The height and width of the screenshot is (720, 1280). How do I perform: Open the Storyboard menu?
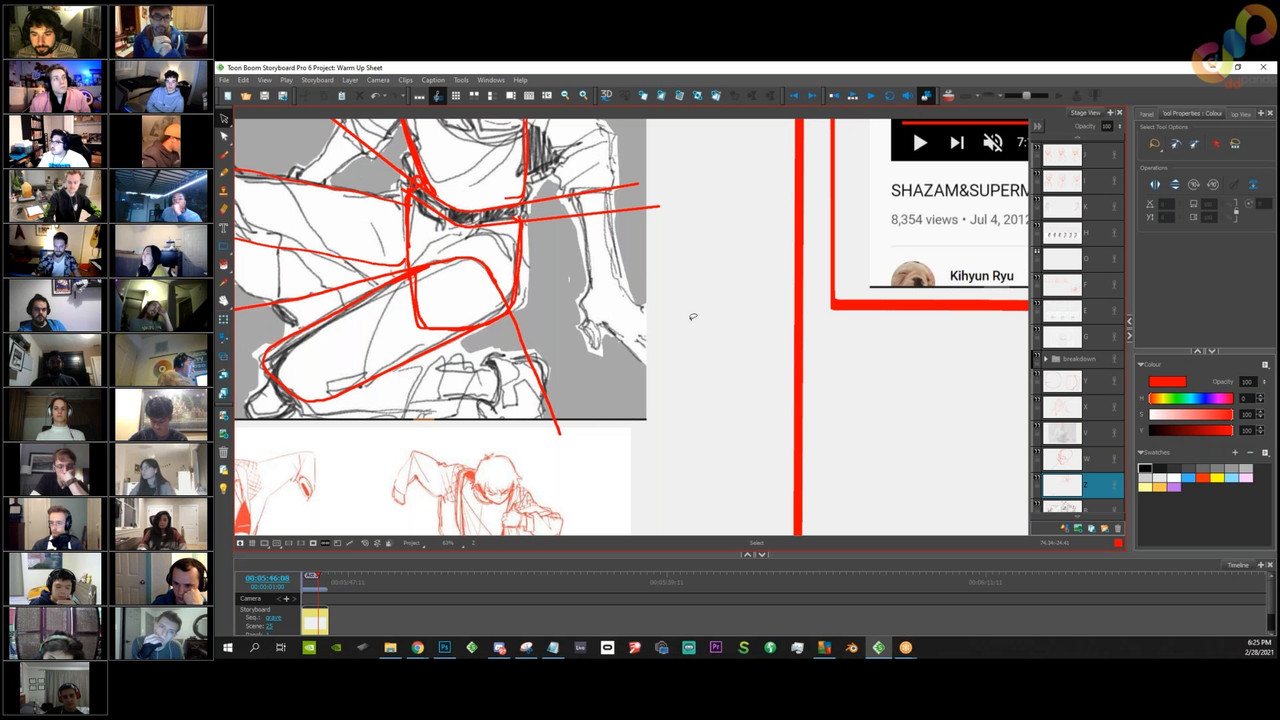(317, 80)
